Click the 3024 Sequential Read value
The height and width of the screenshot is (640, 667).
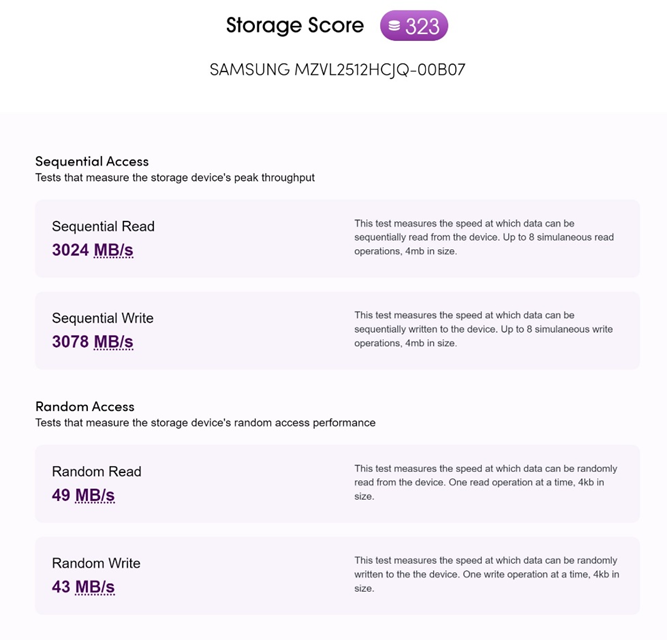tap(70, 250)
